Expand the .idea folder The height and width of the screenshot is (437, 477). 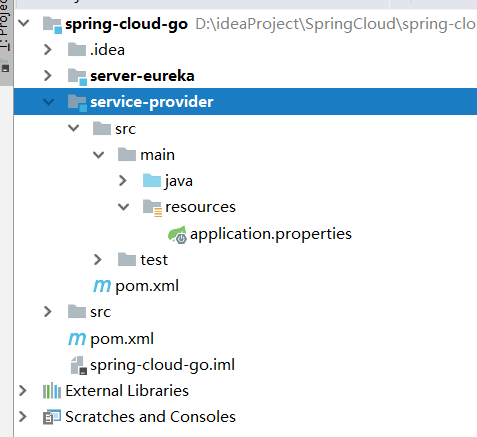[48, 50]
